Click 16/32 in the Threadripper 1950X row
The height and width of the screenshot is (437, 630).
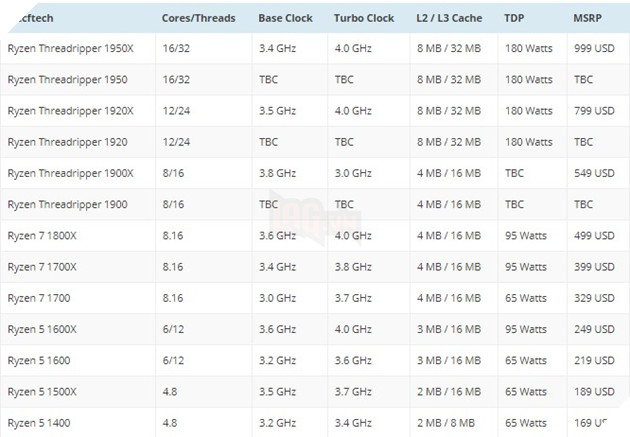pos(176,49)
